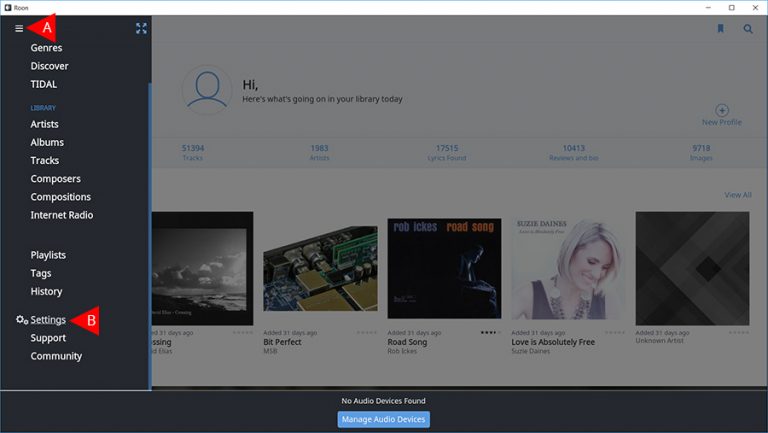Open the Community link in sidebar
Viewport: 768px width, 433px height.
(56, 356)
